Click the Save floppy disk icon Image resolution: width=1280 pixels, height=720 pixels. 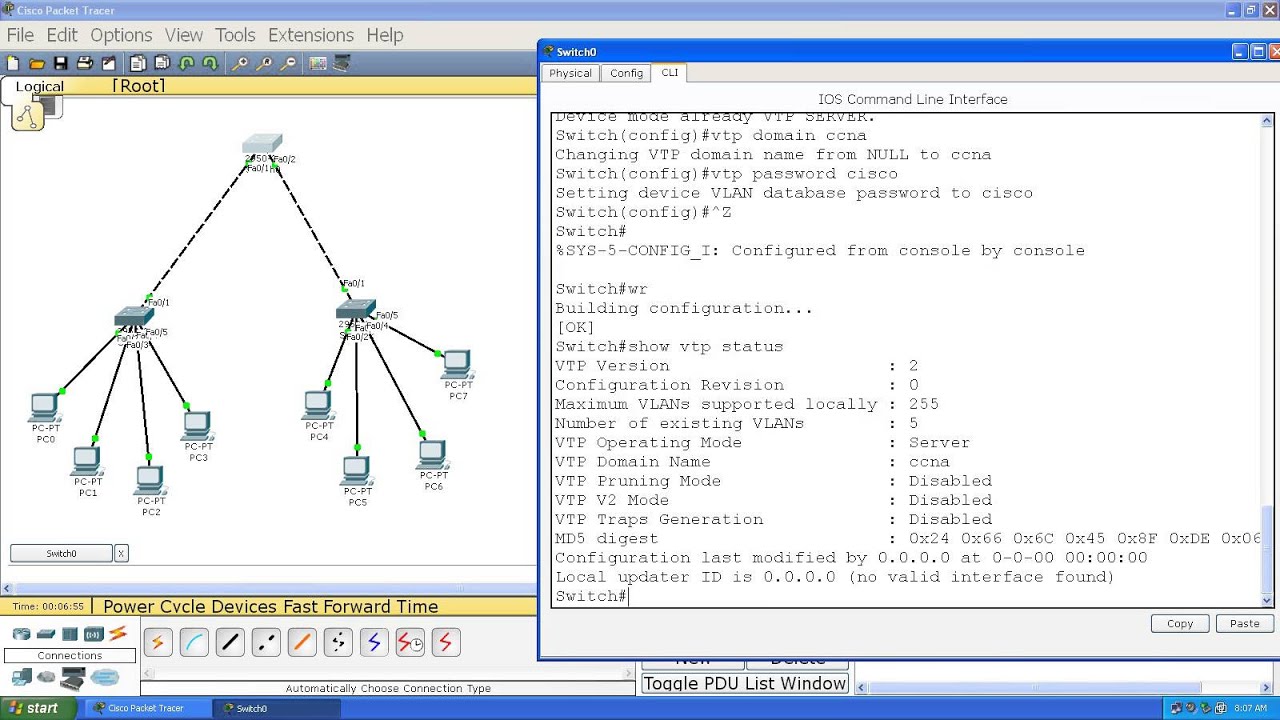pos(60,63)
